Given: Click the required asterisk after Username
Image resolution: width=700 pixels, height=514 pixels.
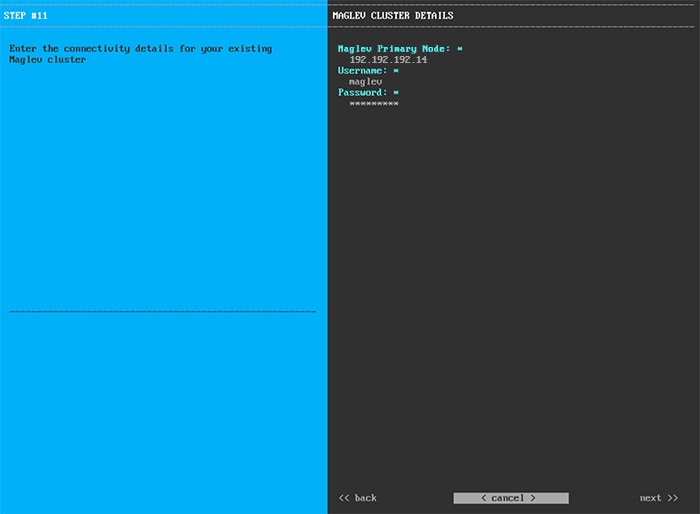Looking at the screenshot, I should pos(396,71).
